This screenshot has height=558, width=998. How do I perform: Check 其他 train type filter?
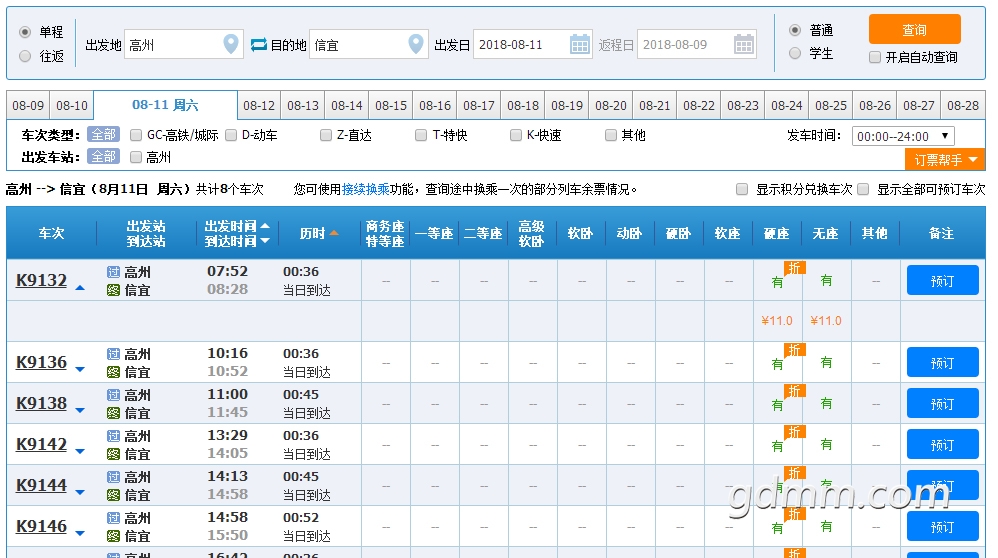click(x=611, y=135)
